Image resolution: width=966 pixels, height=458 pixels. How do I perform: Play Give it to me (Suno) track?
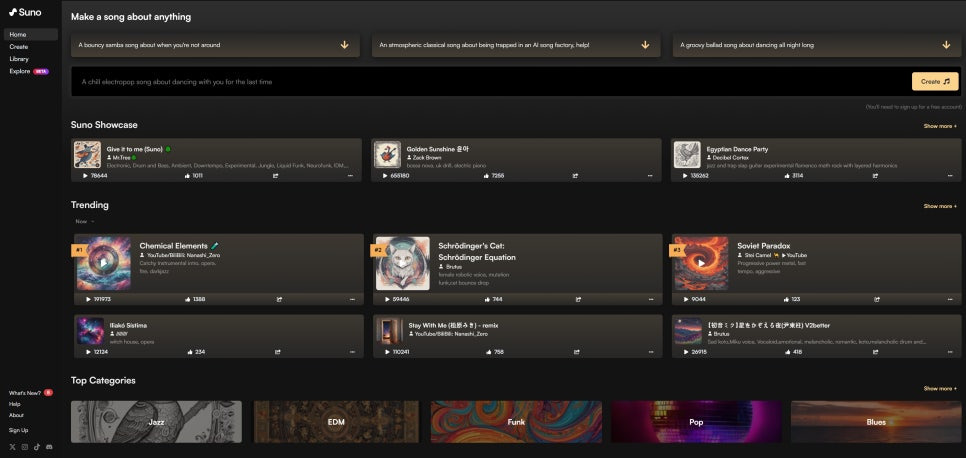click(86, 176)
